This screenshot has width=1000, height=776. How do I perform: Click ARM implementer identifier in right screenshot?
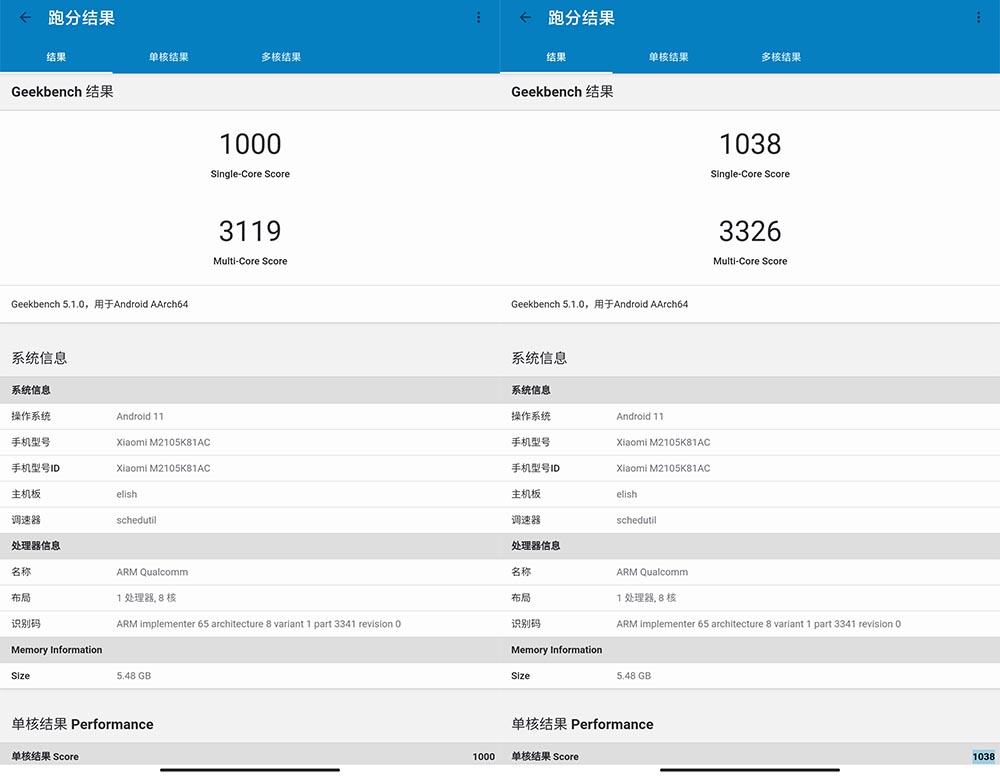758,624
